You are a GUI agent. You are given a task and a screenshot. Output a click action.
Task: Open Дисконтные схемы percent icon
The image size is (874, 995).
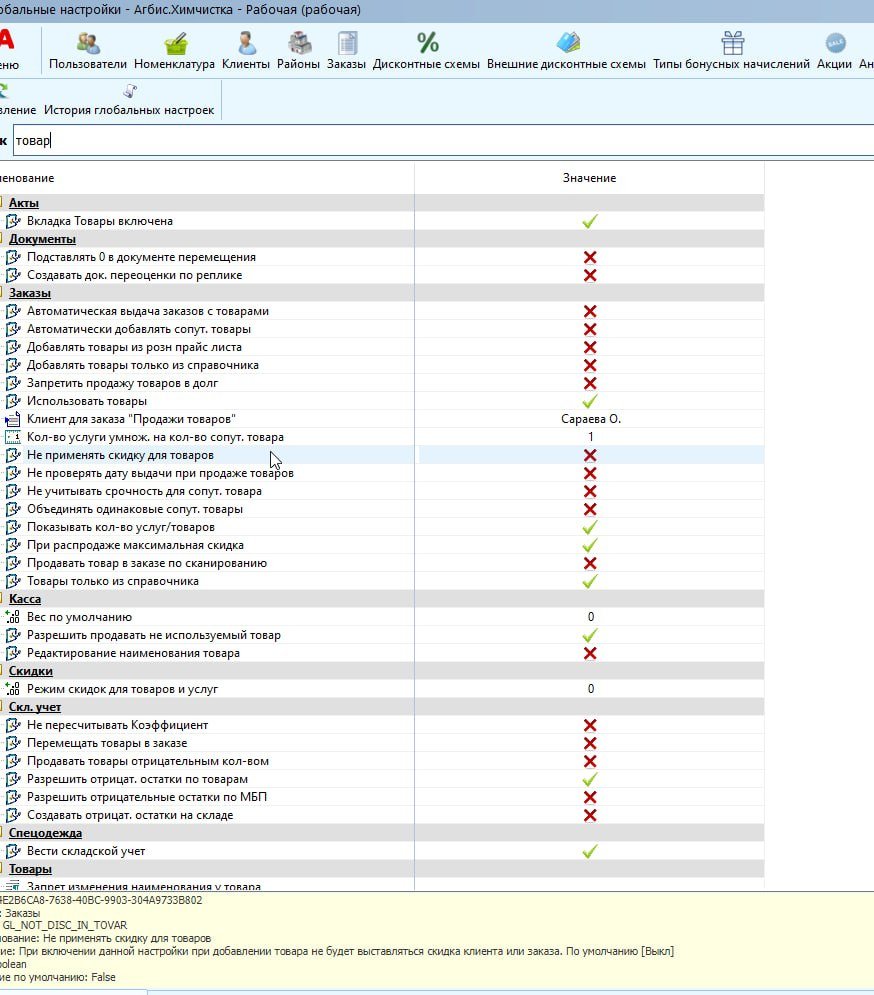[x=427, y=43]
